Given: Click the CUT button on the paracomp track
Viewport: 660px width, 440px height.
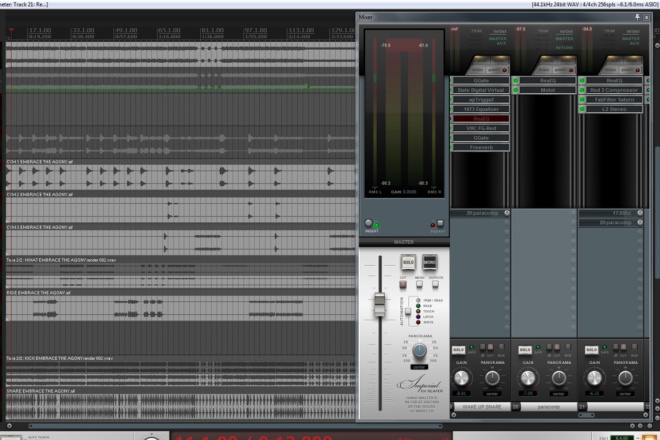Looking at the screenshot, I should 557,347.
